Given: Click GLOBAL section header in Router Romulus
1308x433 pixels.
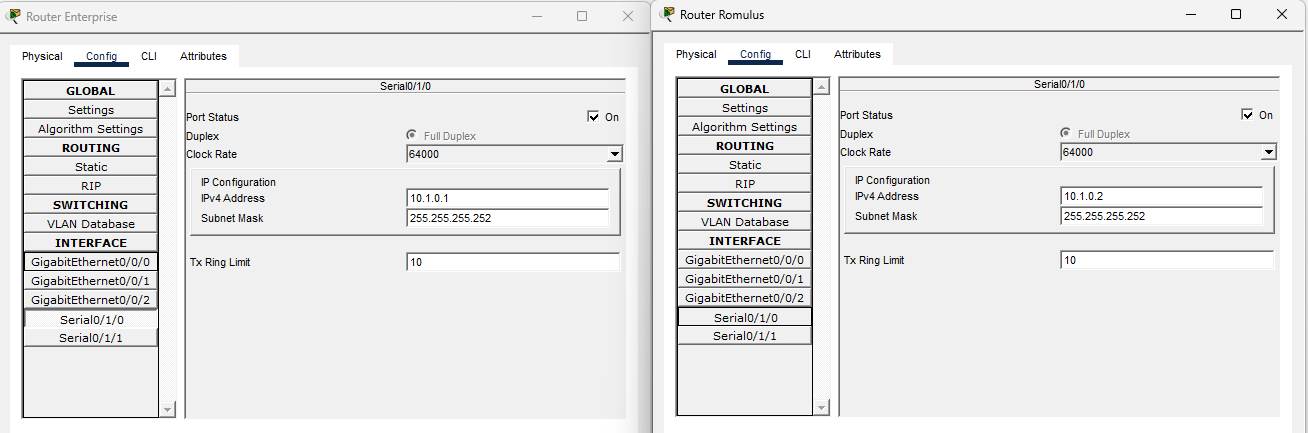Looking at the screenshot, I should click(x=745, y=89).
